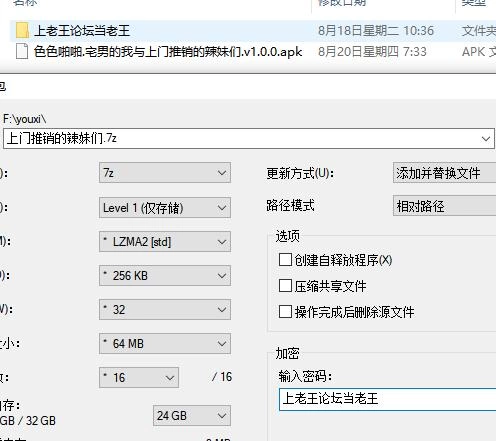Open the Level 1 (仅存储) compression level dropdown
Viewport: 496px width, 441px height.
point(165,208)
